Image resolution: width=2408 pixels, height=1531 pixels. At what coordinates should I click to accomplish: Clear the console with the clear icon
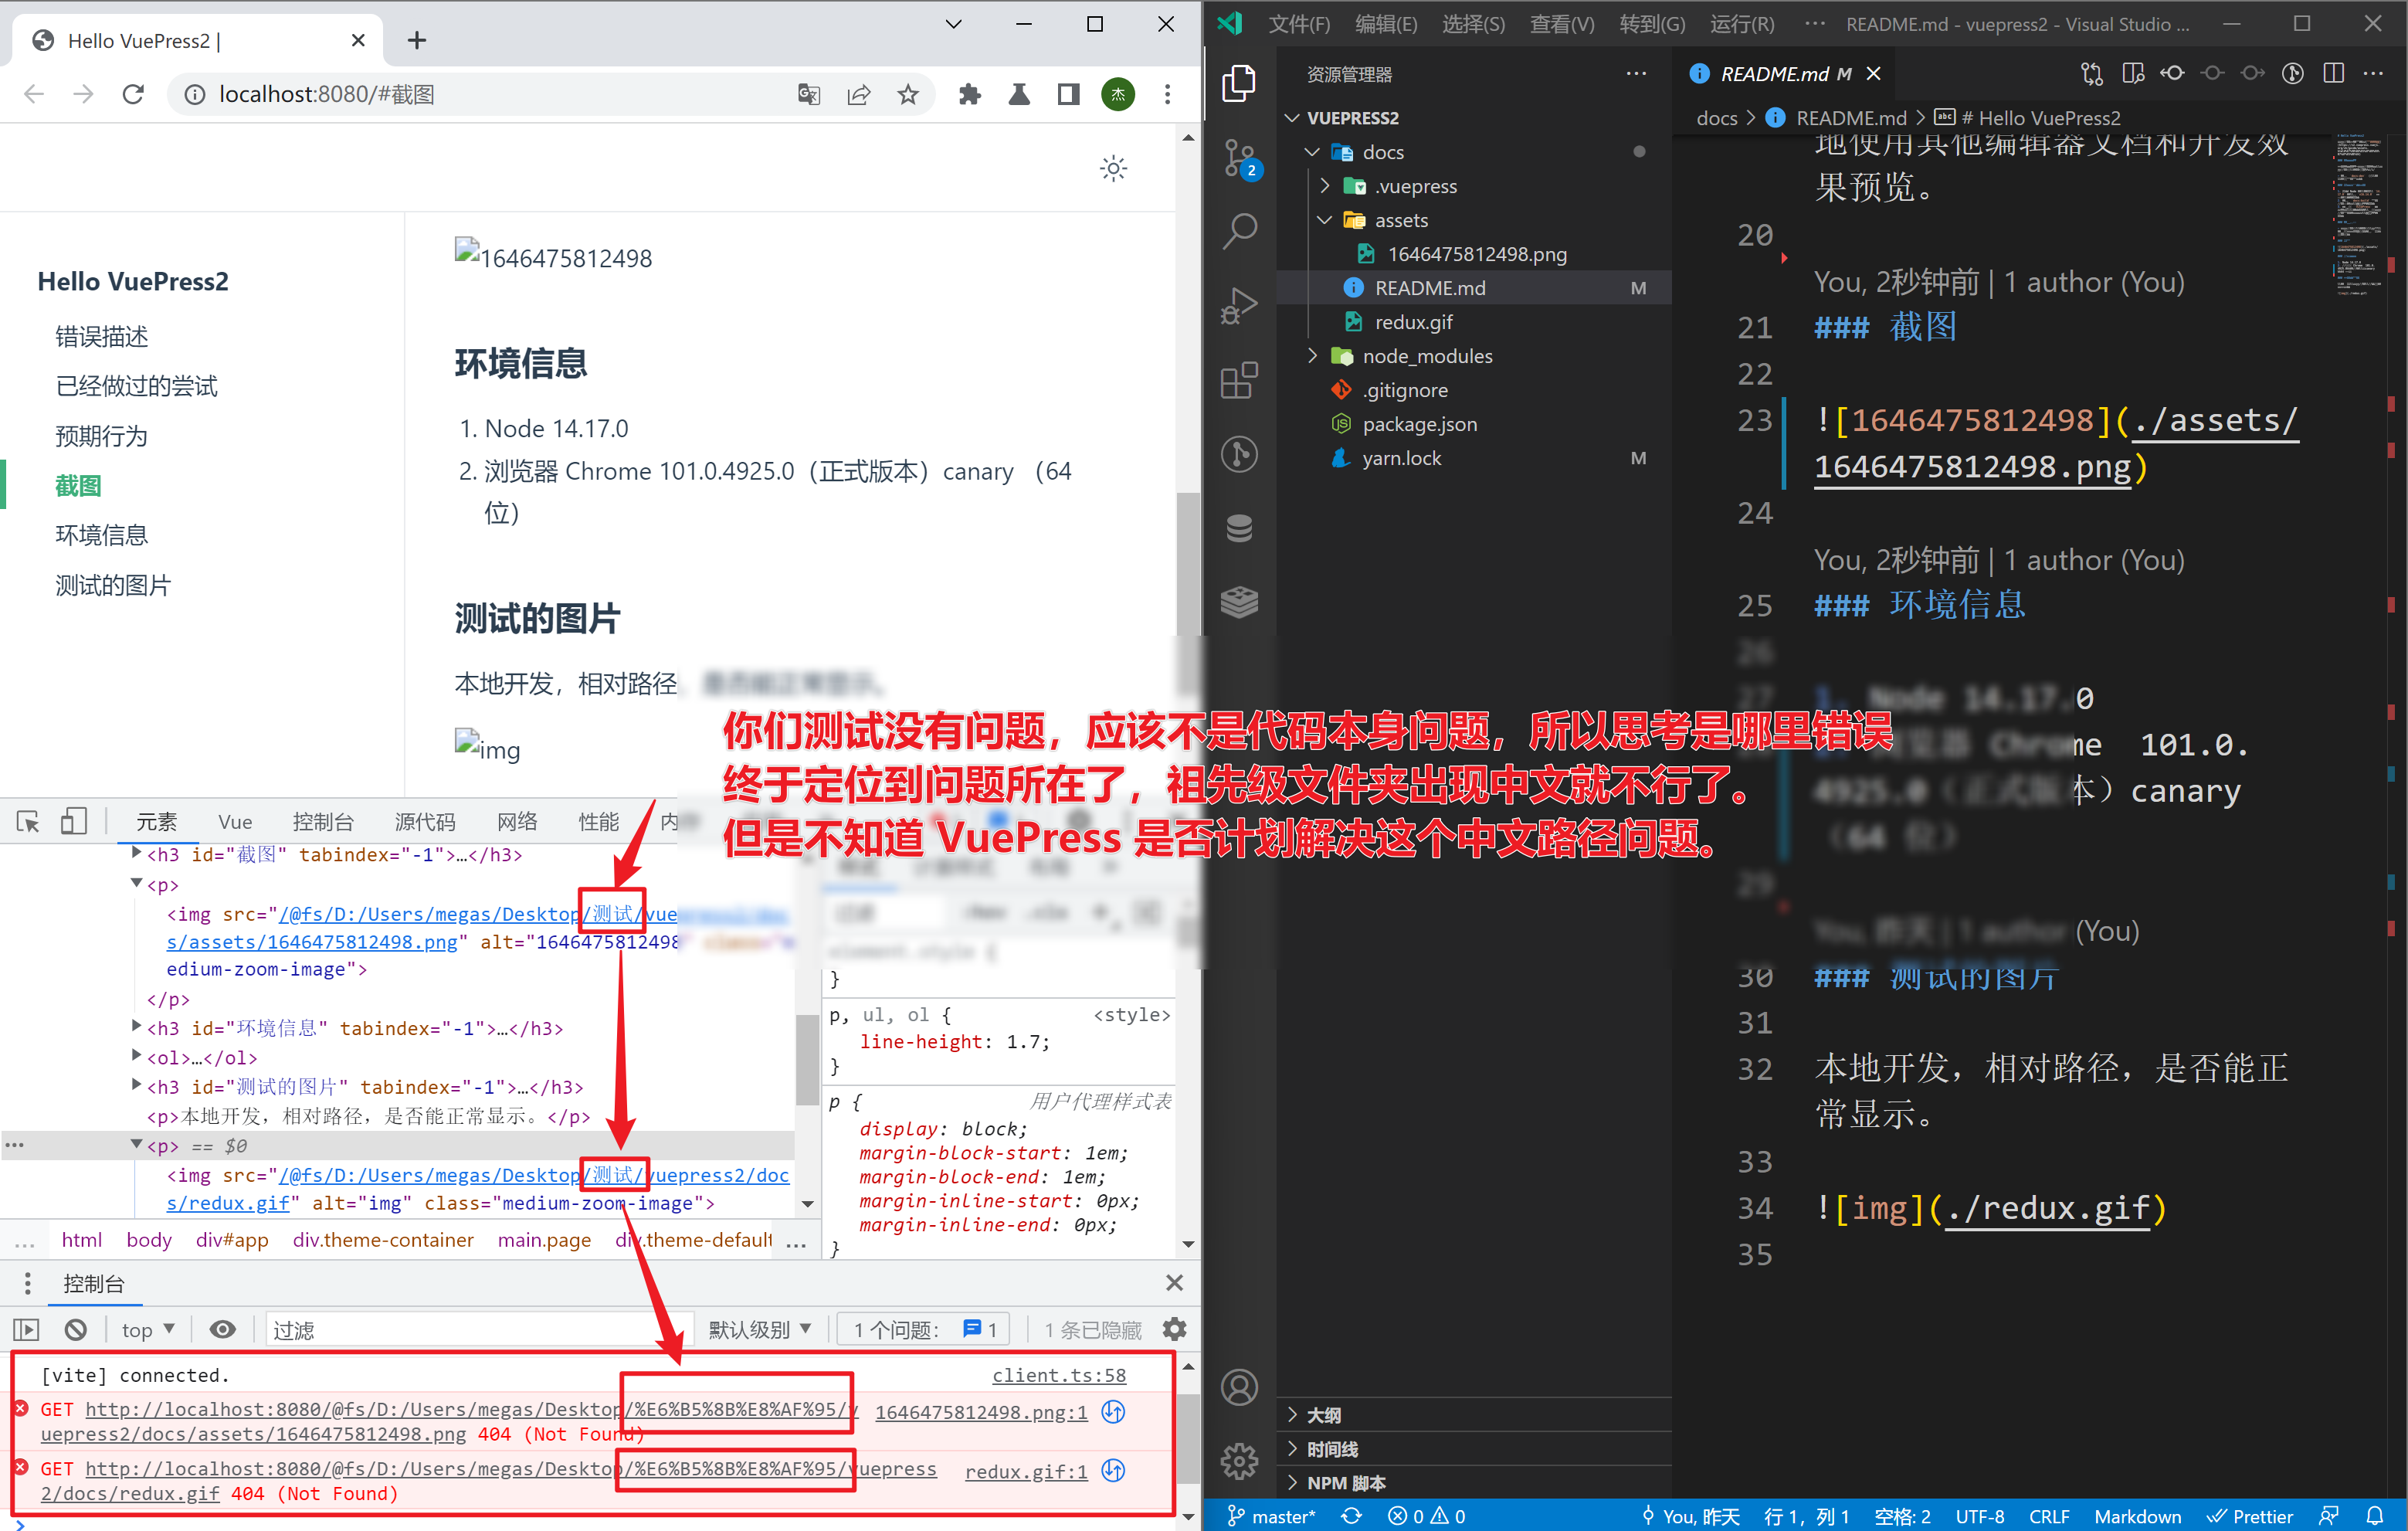click(x=76, y=1330)
